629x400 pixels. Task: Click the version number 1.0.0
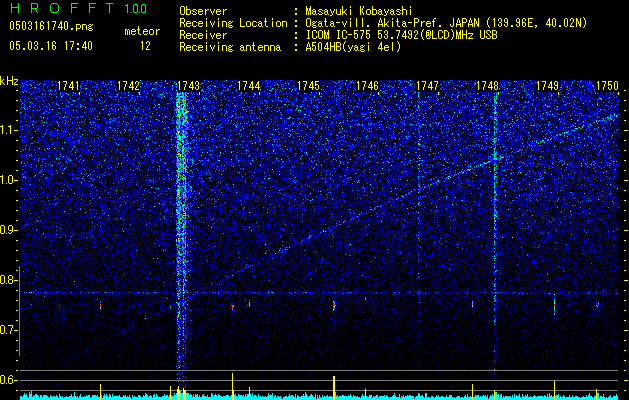(135, 8)
